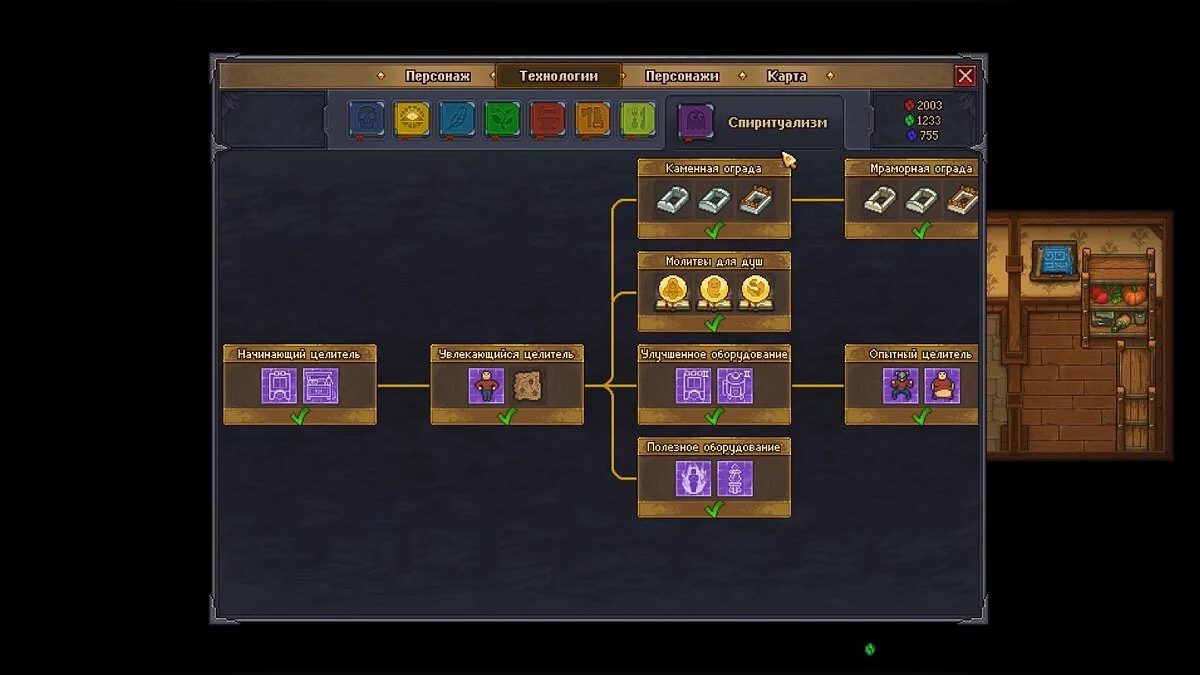Image resolution: width=1200 pixels, height=675 pixels.
Task: Click the level II tank blueprint in Улучшенное оборудование
Action: [735, 385]
